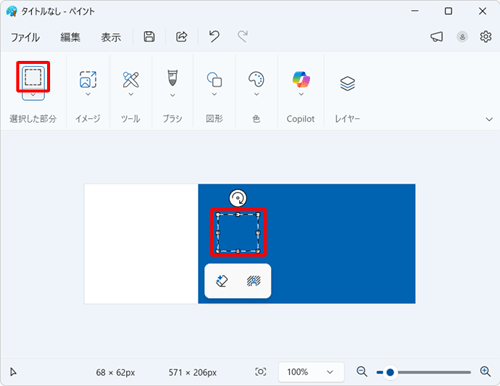Click inside the selected blue square

coord(238,233)
